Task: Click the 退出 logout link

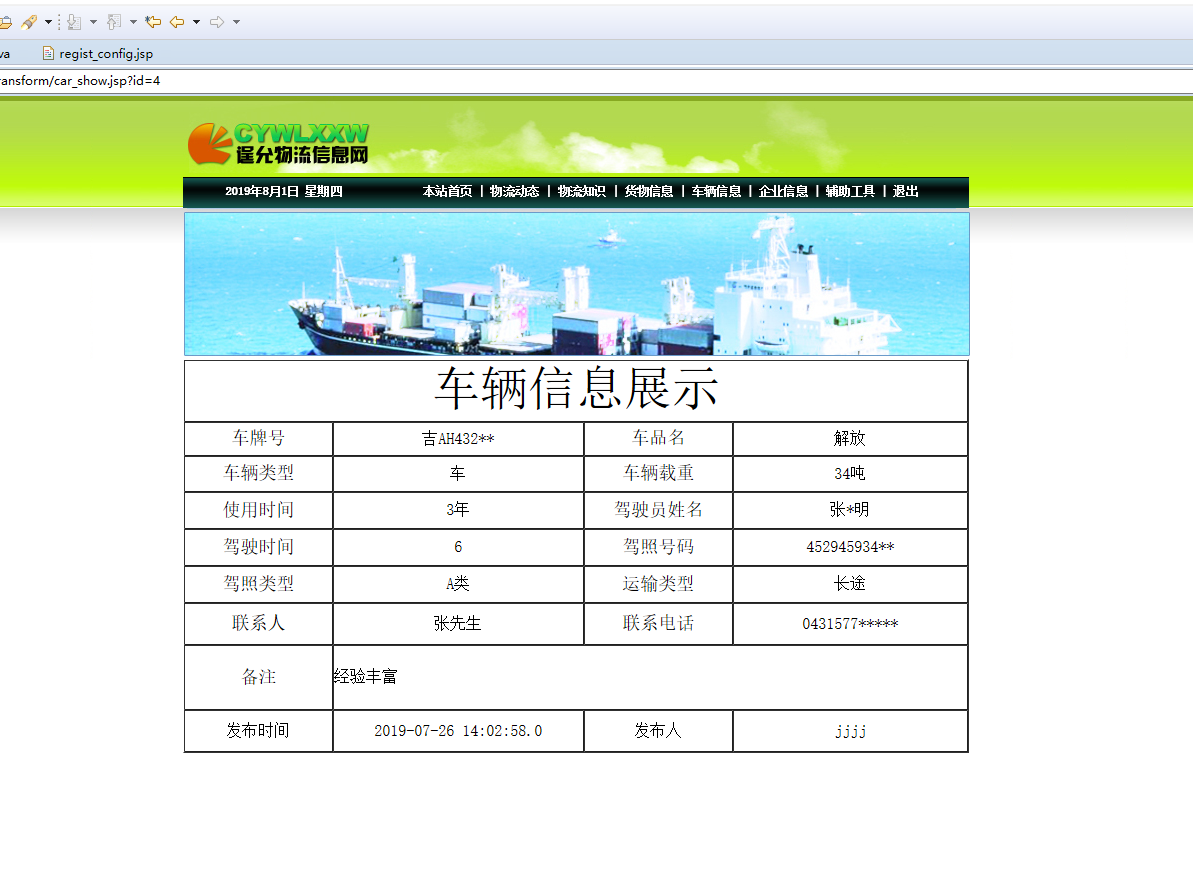Action: click(x=905, y=191)
